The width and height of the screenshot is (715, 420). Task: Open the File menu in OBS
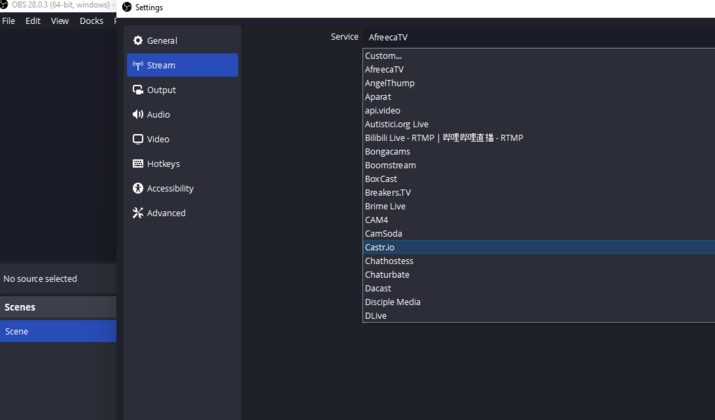click(x=8, y=21)
